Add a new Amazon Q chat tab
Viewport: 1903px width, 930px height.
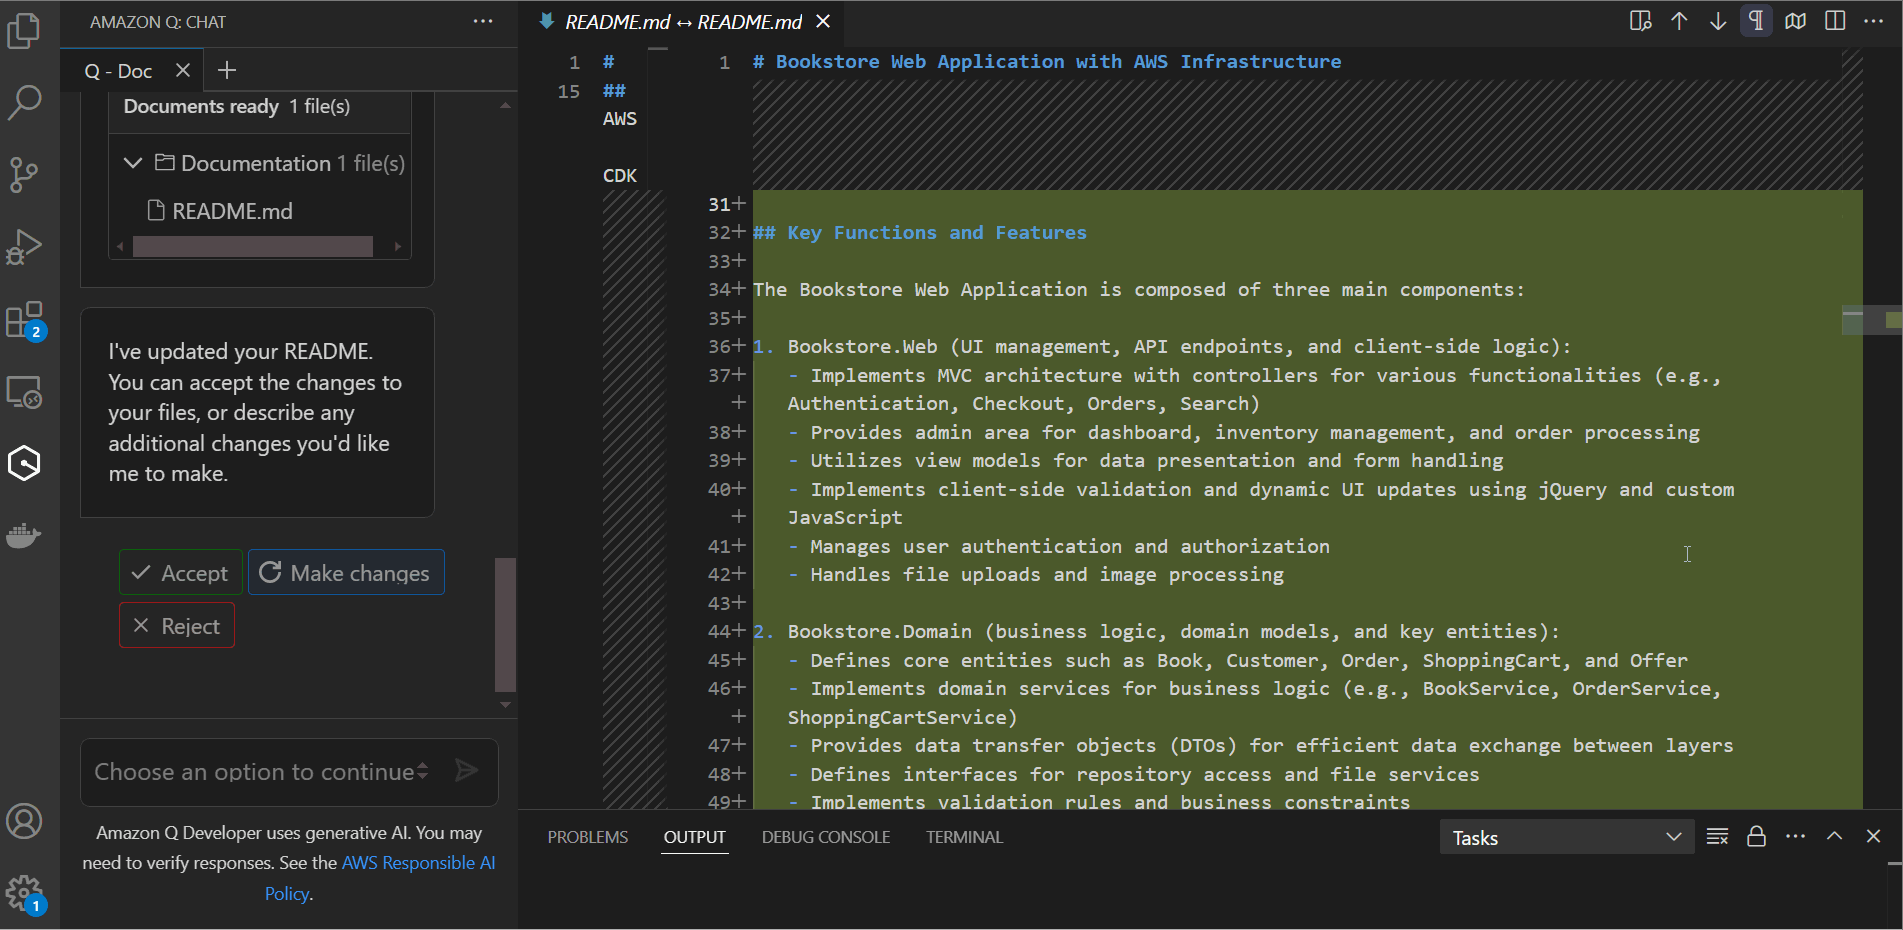(x=227, y=70)
